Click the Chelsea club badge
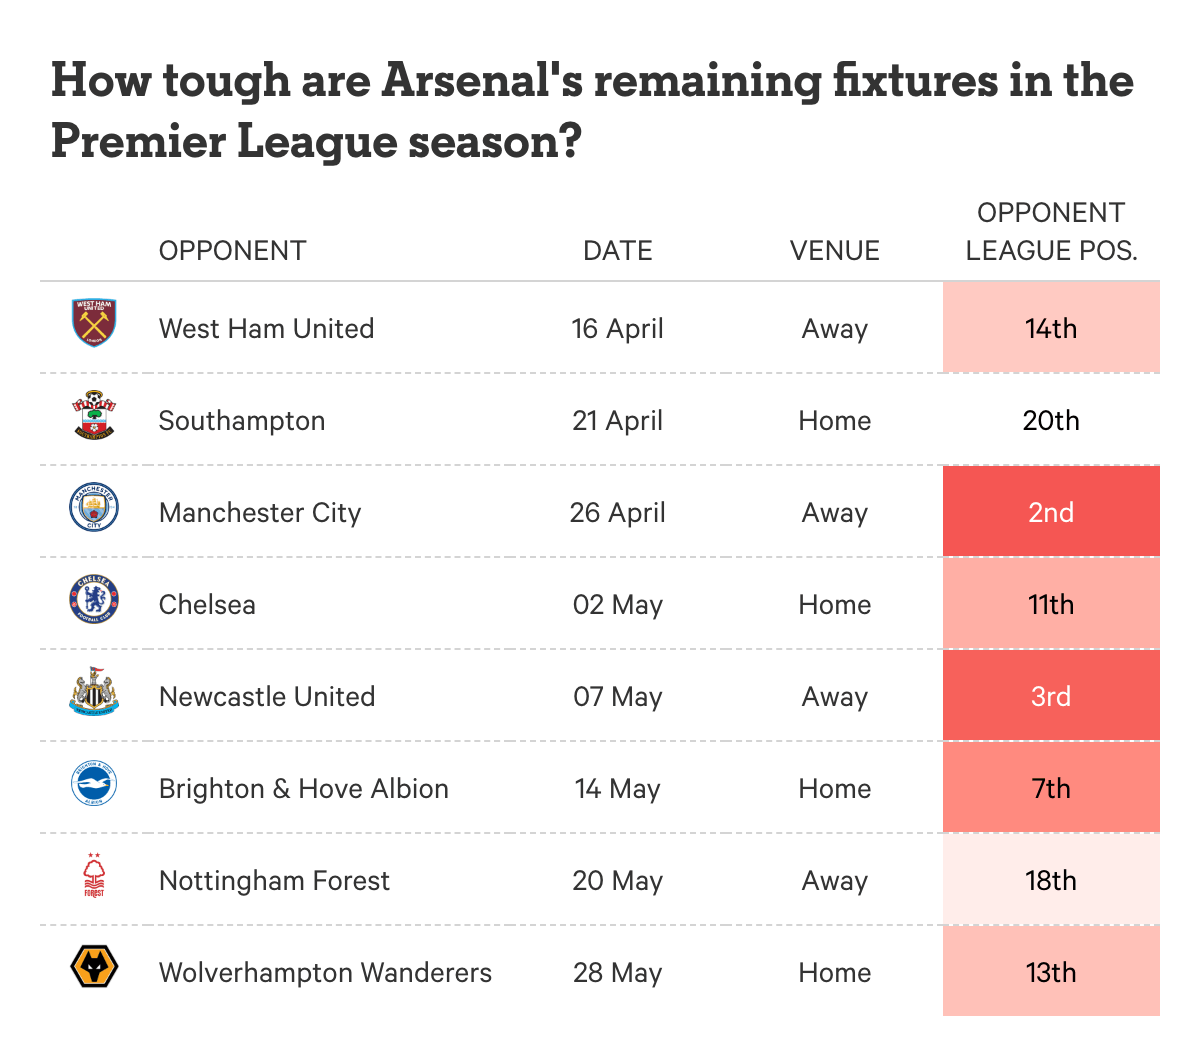The height and width of the screenshot is (1056, 1200). 94,600
